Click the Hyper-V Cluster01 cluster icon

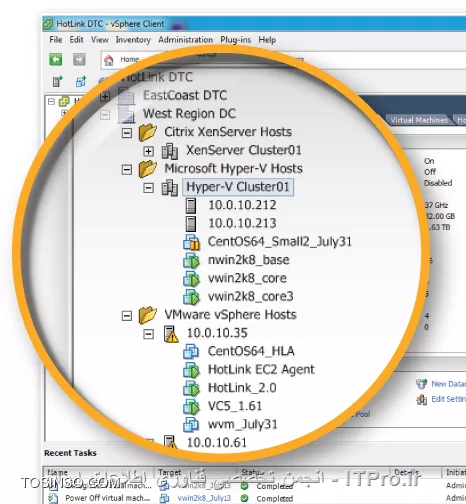pos(170,188)
